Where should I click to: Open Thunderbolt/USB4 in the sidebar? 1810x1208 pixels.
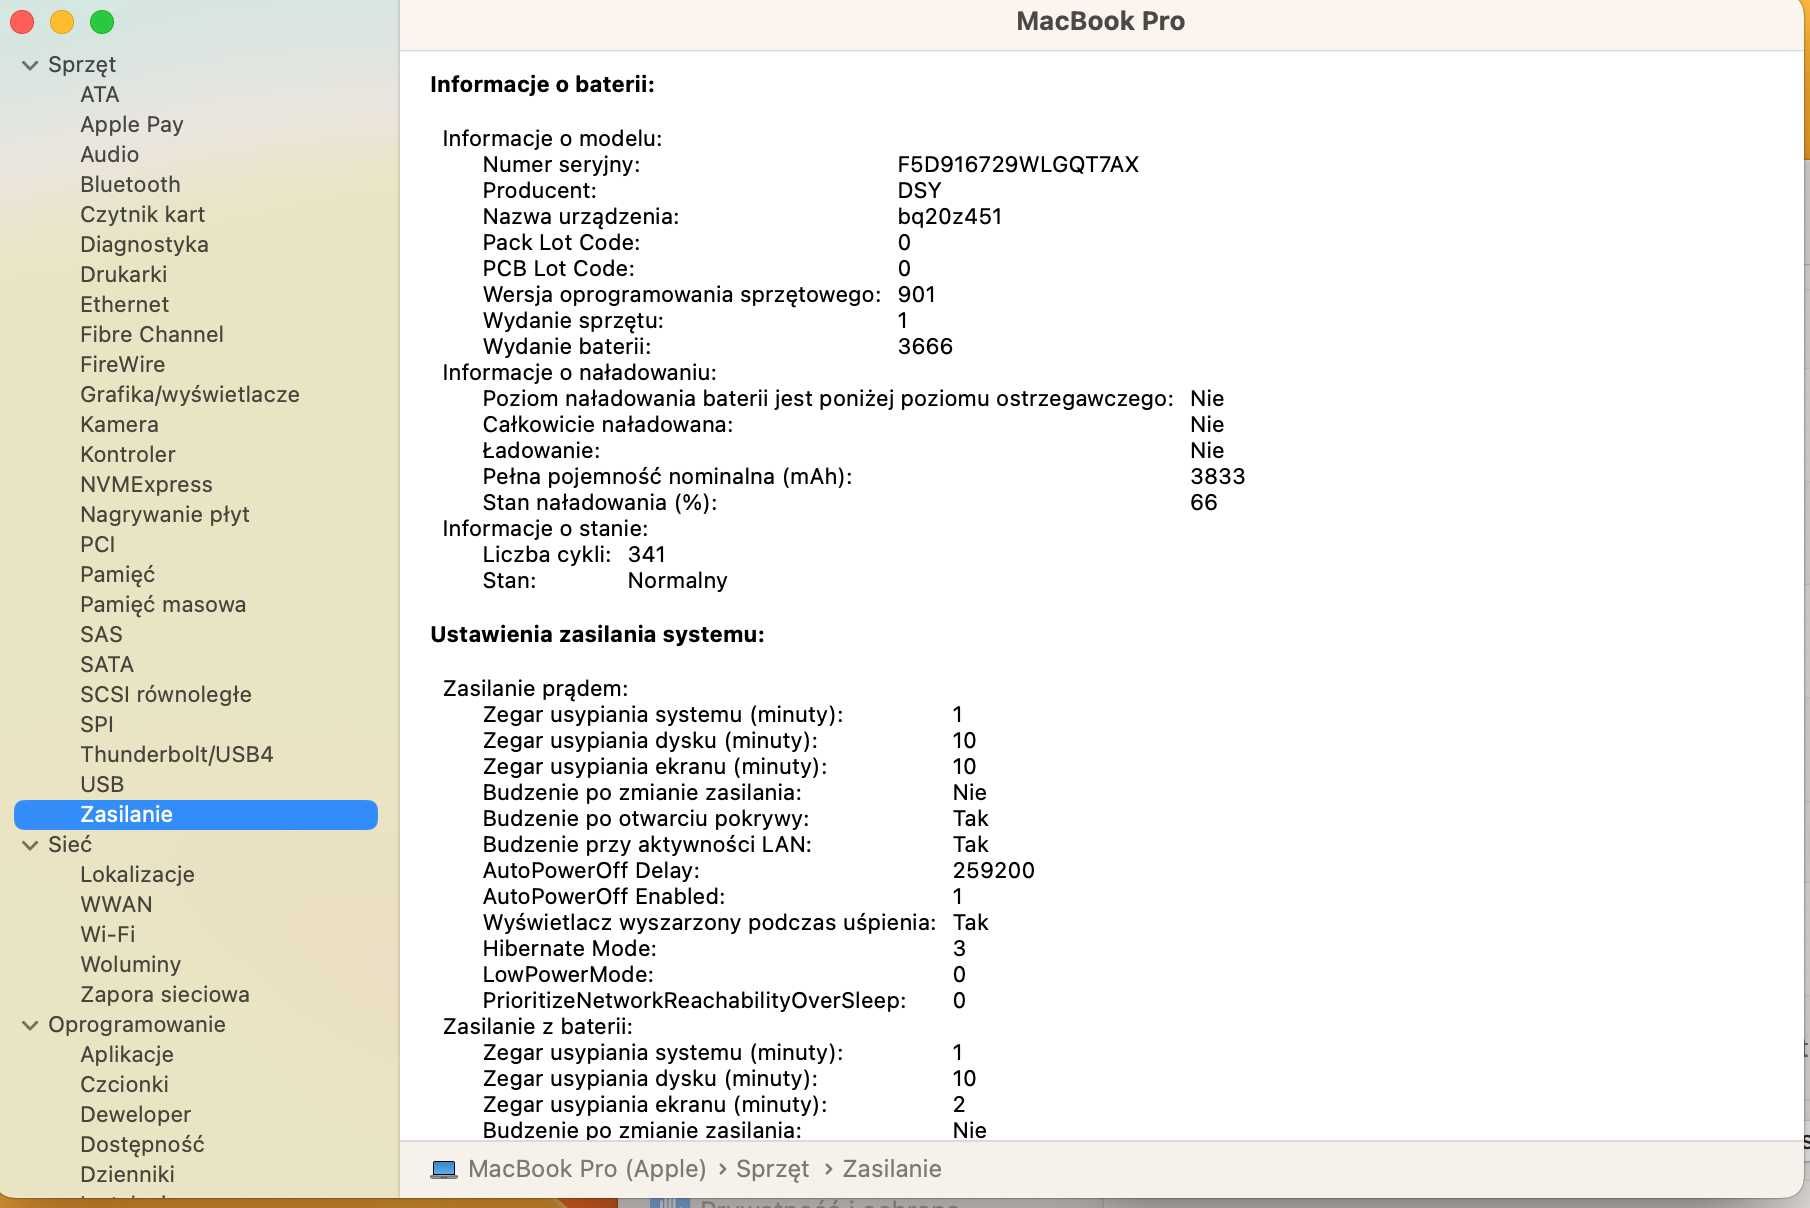(x=177, y=754)
